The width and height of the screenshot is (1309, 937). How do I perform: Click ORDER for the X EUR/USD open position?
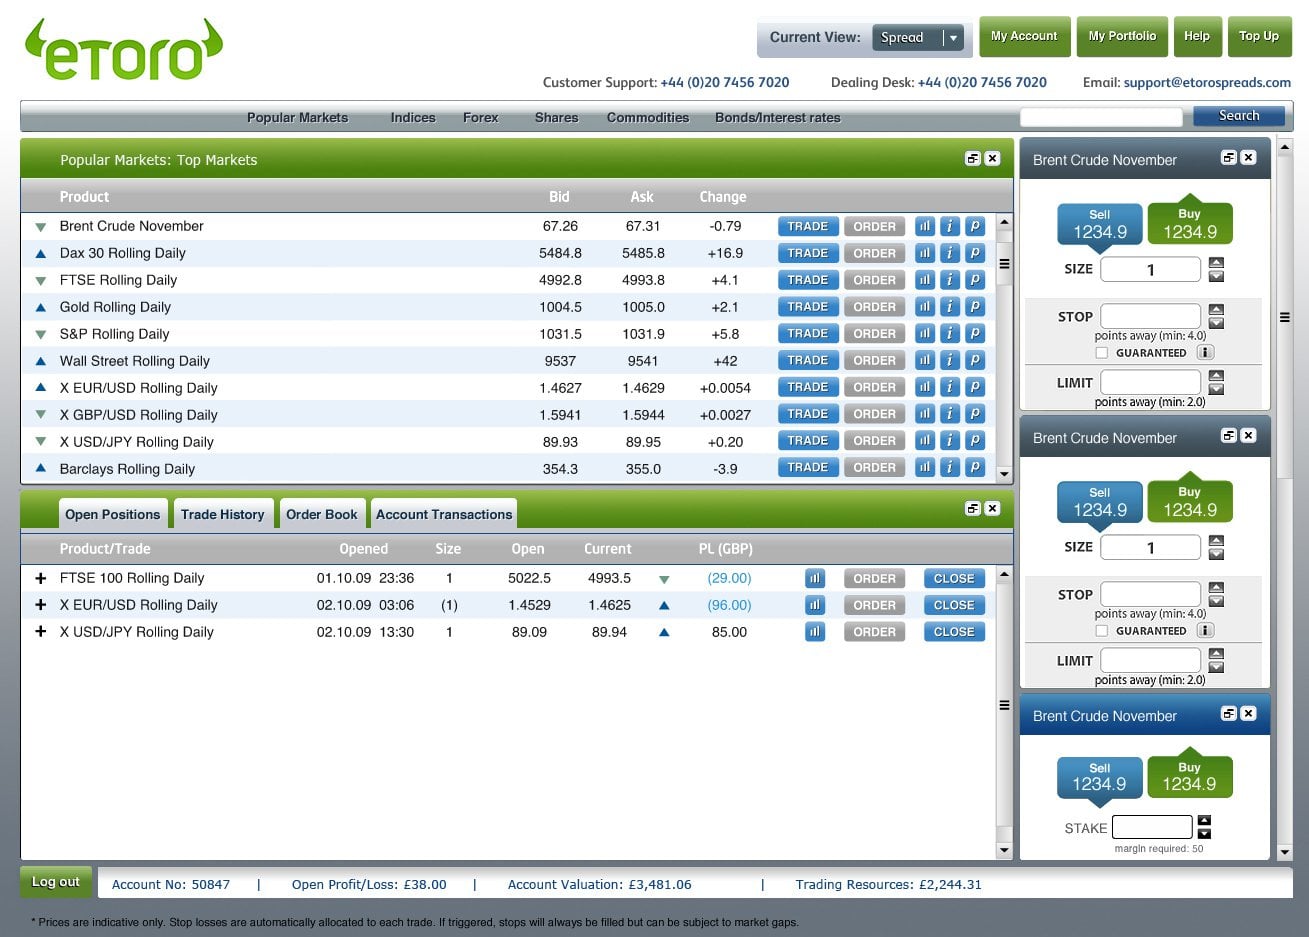875,605
